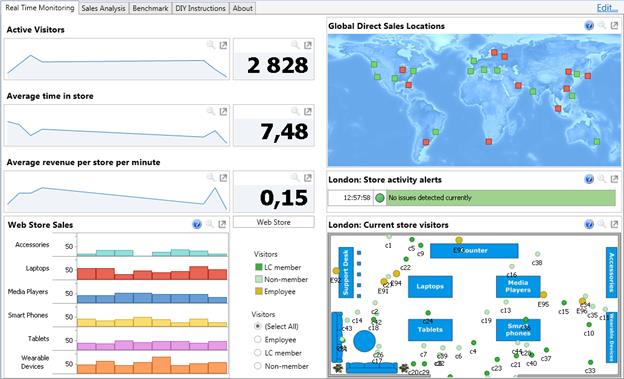Open the About tab
The image size is (624, 379).
point(242,8)
